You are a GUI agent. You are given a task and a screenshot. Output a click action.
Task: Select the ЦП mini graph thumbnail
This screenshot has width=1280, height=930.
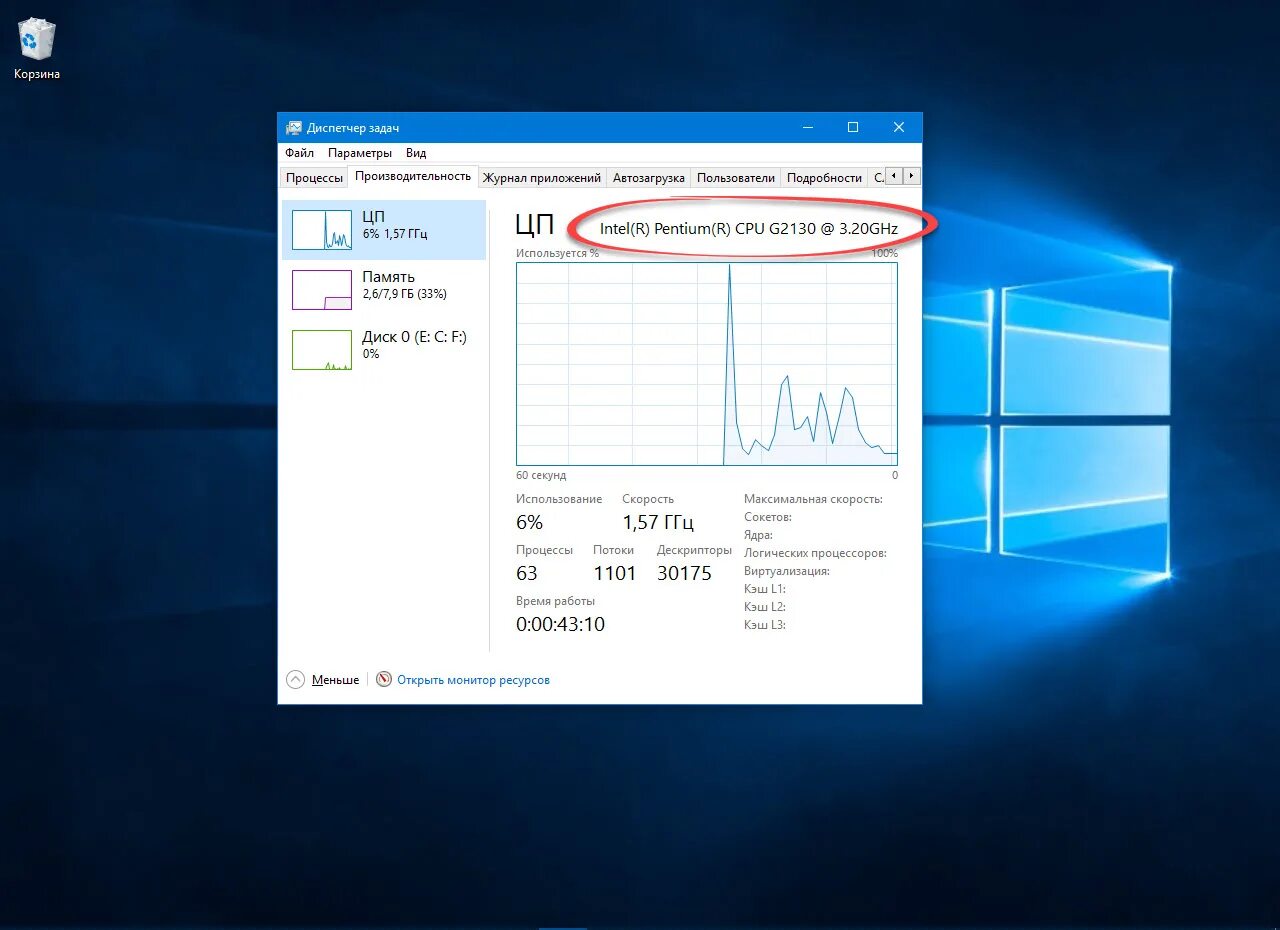322,230
